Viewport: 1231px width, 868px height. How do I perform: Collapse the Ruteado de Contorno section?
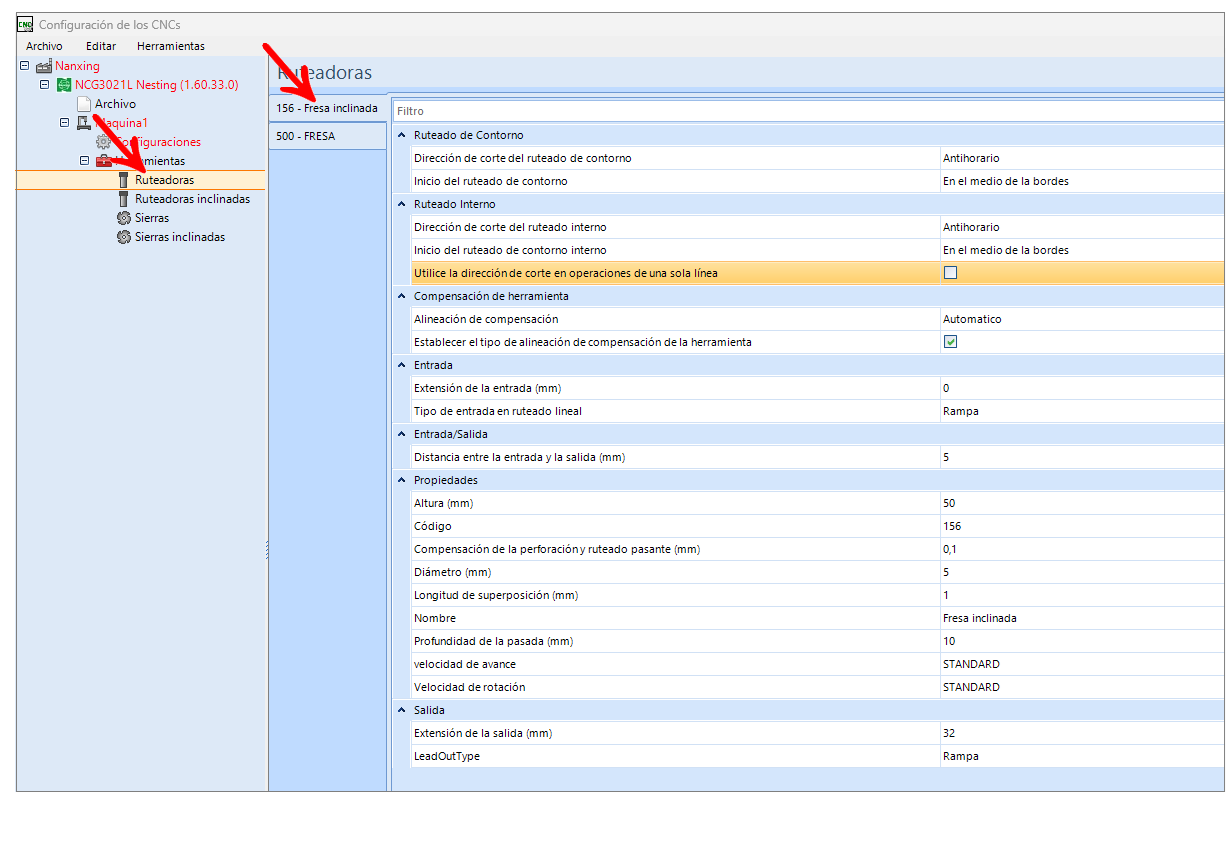pyautogui.click(x=401, y=135)
